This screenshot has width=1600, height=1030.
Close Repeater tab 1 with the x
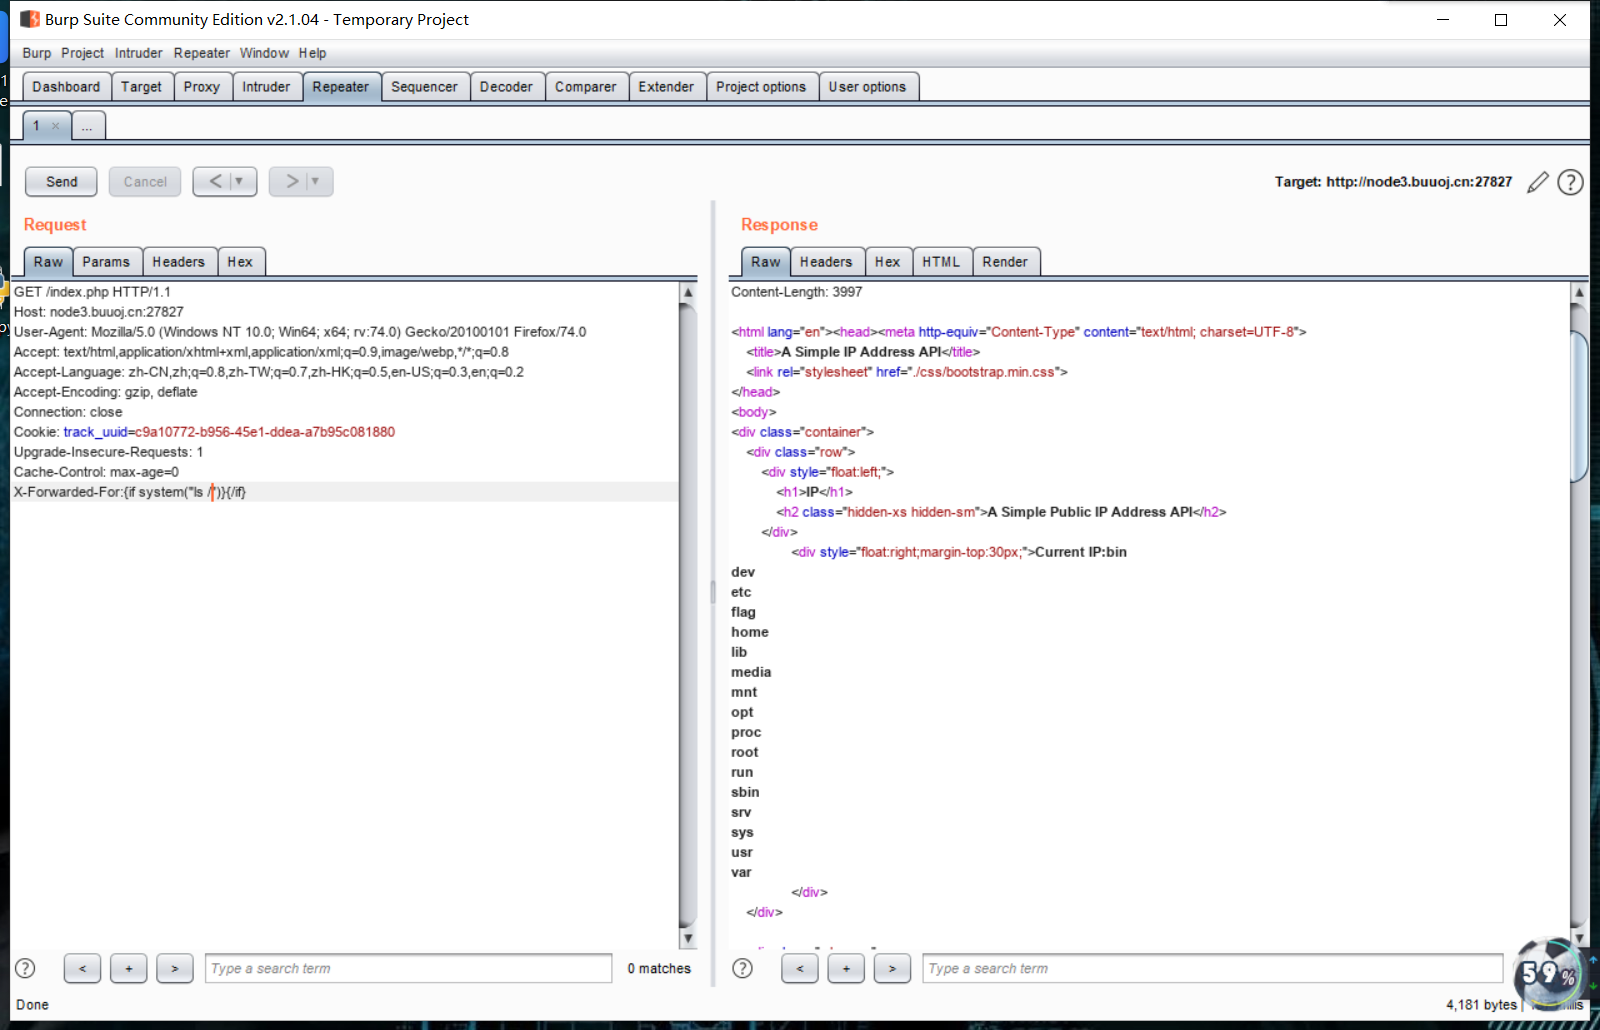tap(55, 126)
